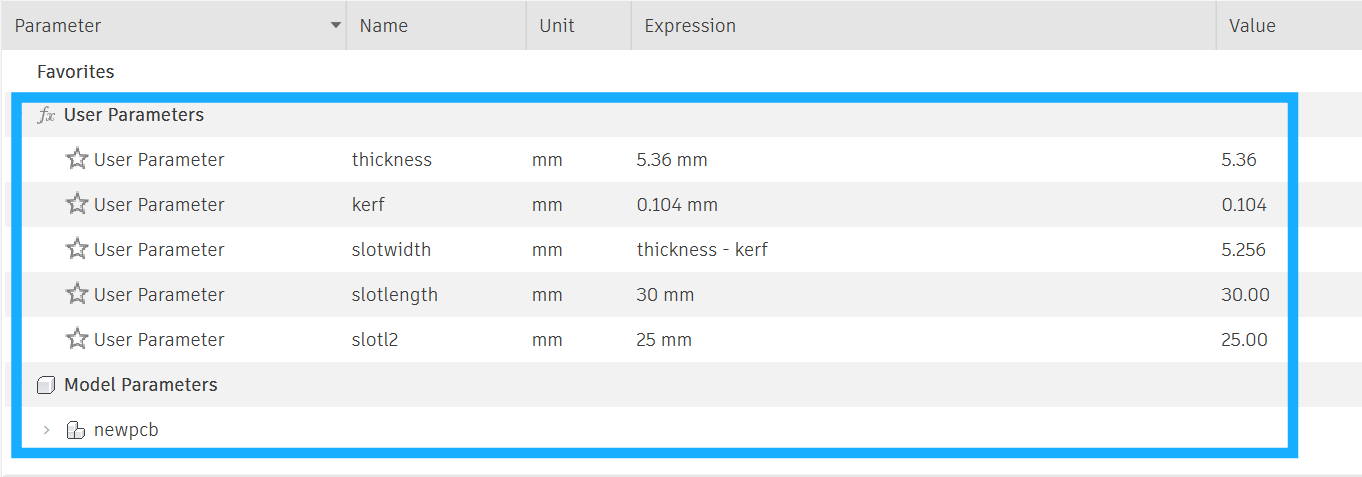
Task: Click the Expression column header
Action: pyautogui.click(x=690, y=26)
